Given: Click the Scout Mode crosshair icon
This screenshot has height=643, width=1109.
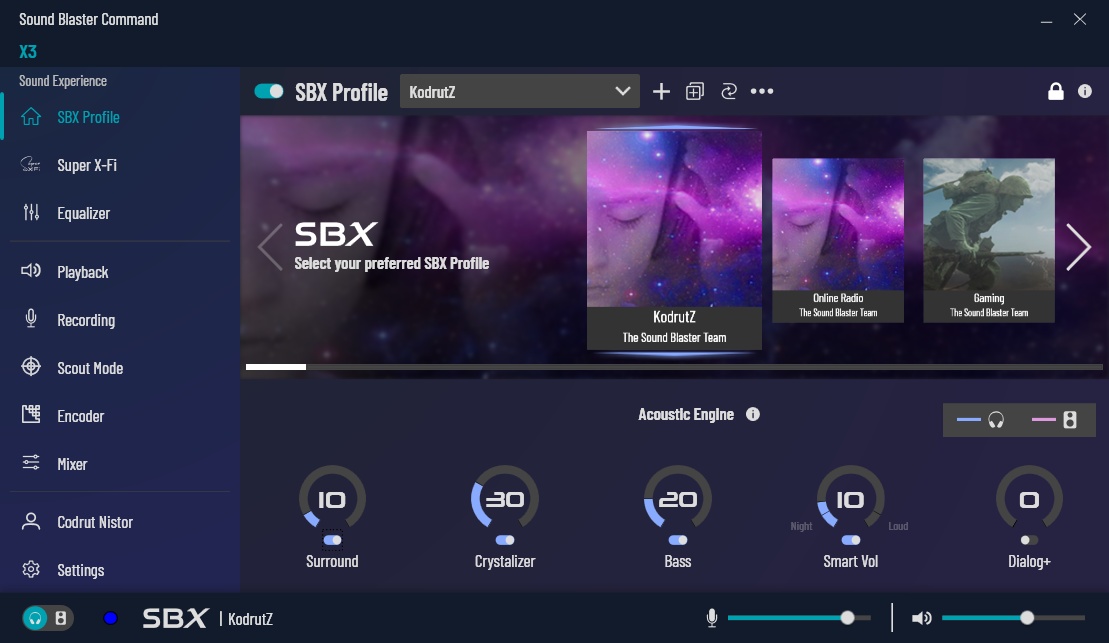Looking at the screenshot, I should point(31,366).
